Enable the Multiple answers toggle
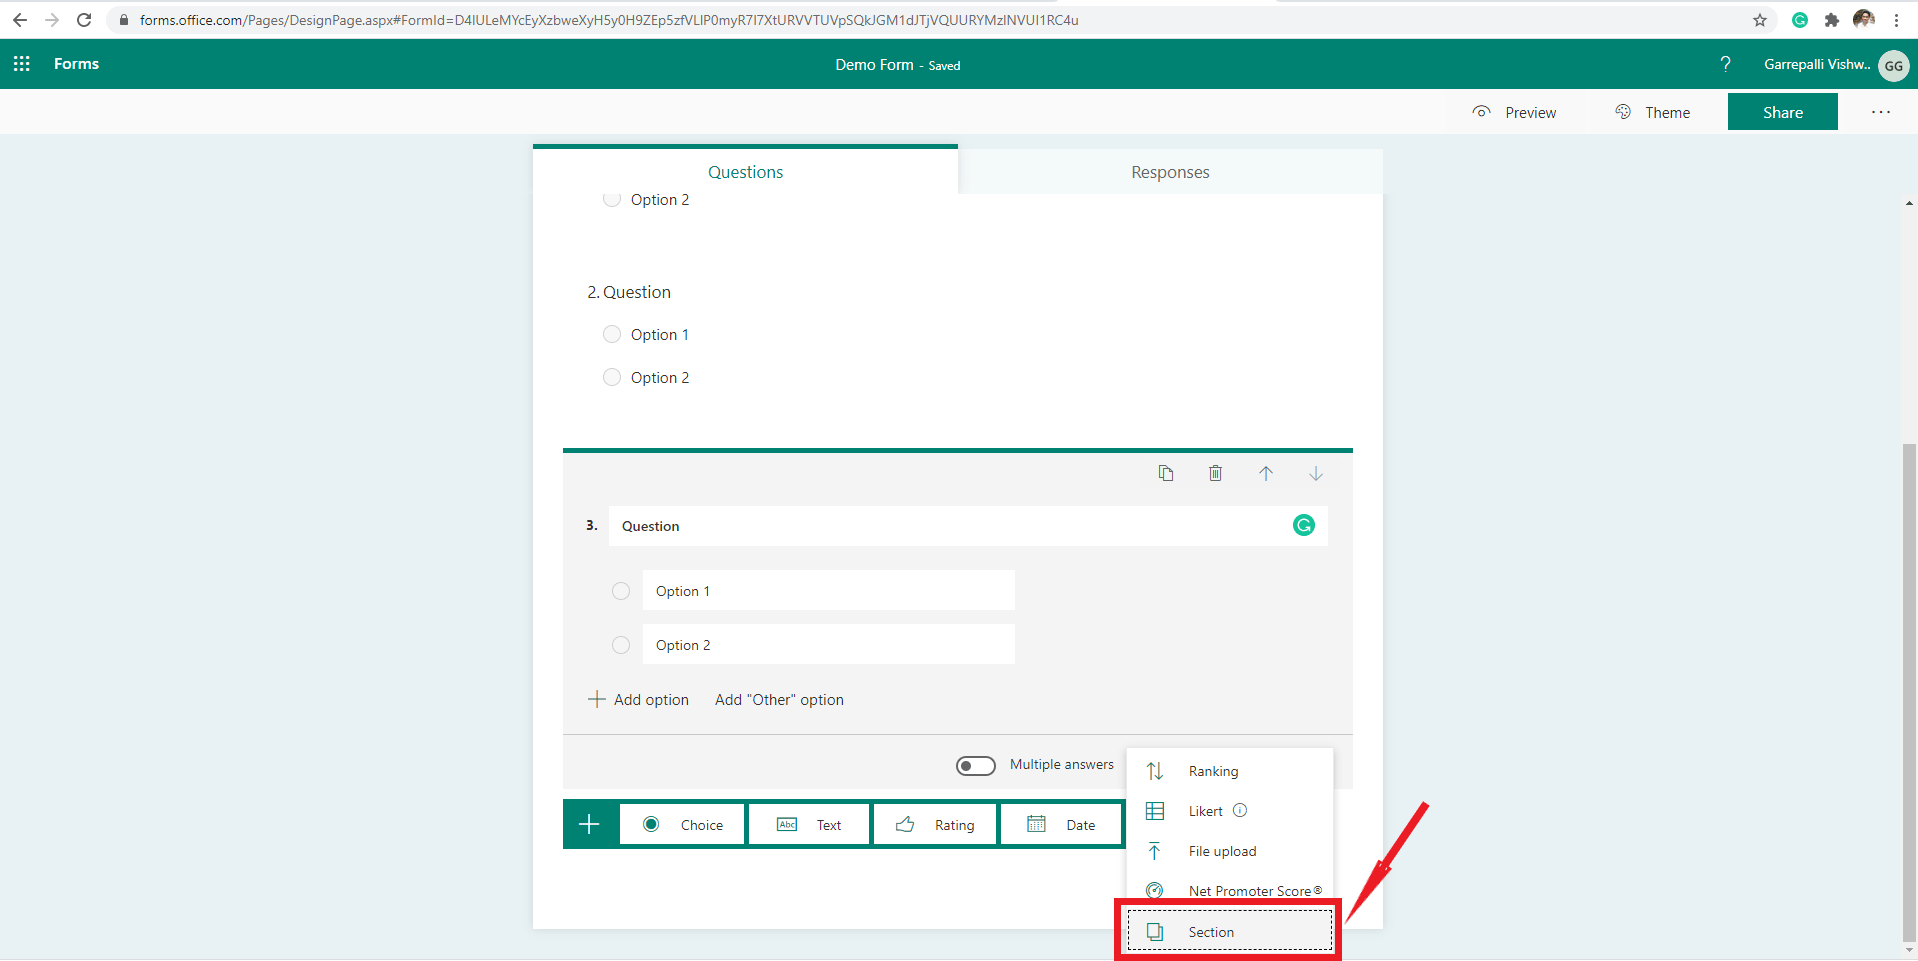 click(x=975, y=765)
